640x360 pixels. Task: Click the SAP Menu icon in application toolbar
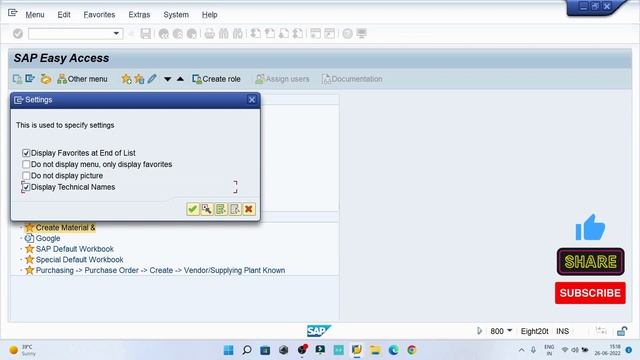30,79
